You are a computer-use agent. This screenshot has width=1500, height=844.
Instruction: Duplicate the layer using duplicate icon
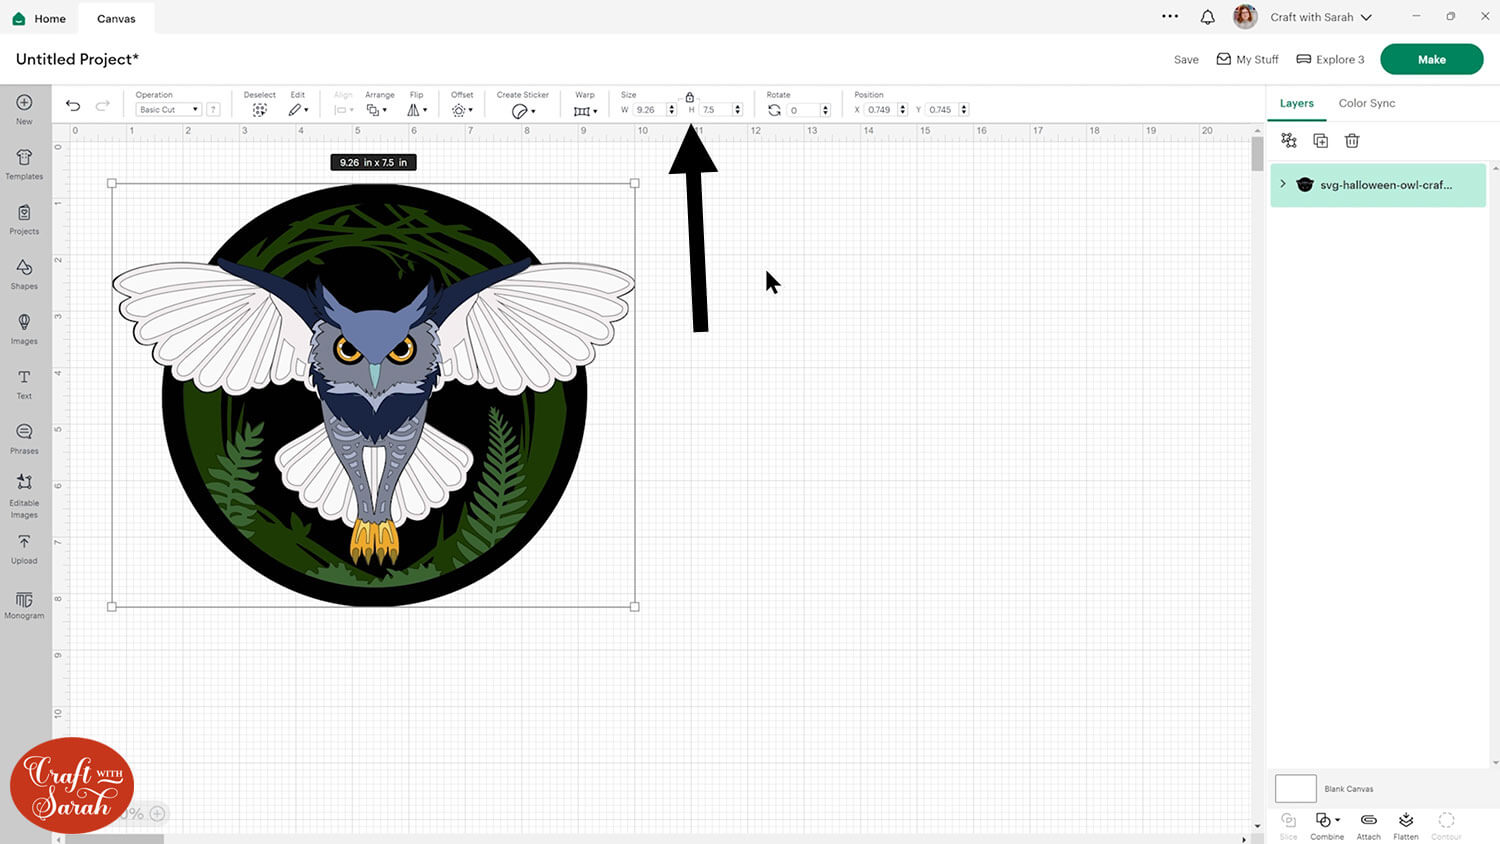tap(1320, 141)
